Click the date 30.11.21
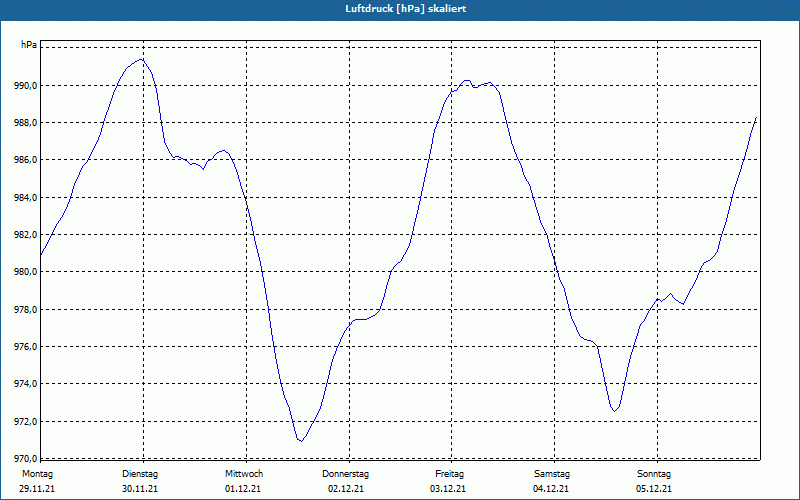The width and height of the screenshot is (800, 500). point(140,489)
